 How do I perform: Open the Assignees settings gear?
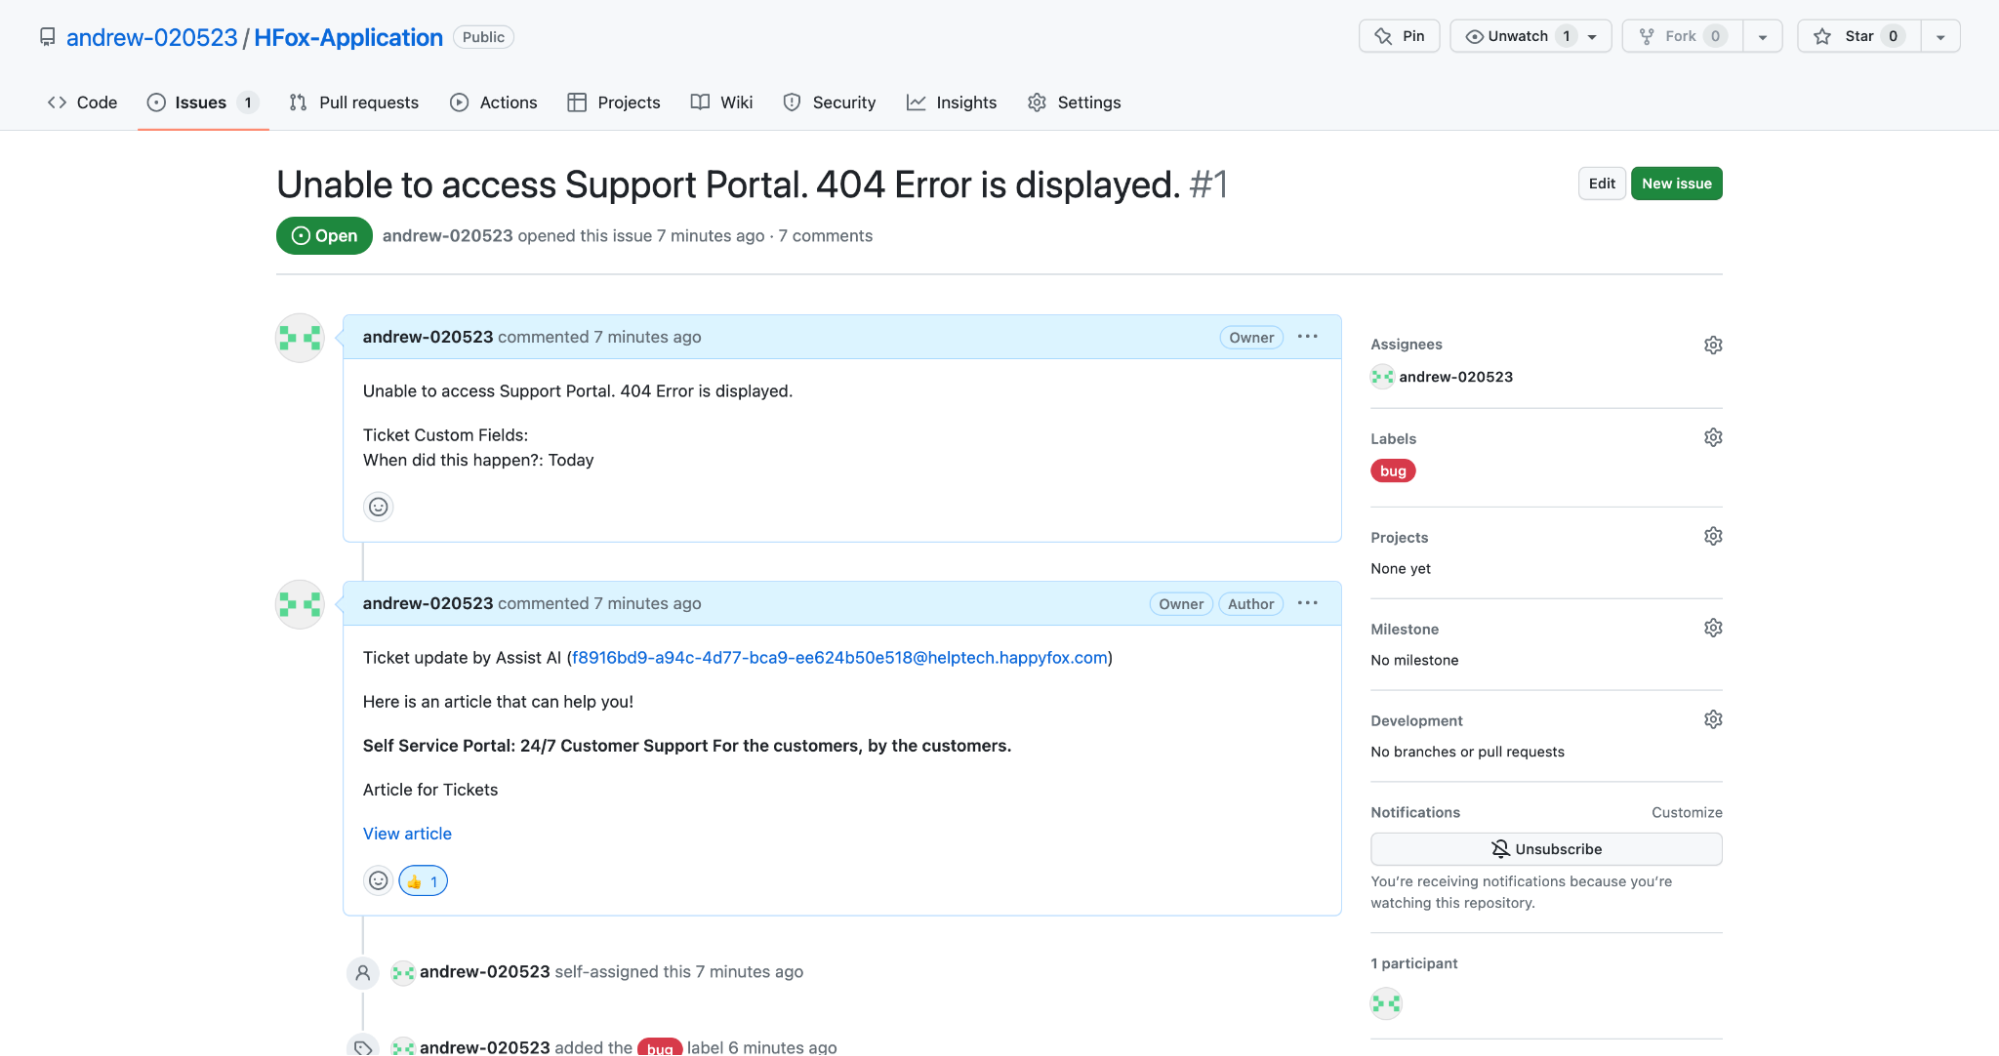click(x=1712, y=344)
